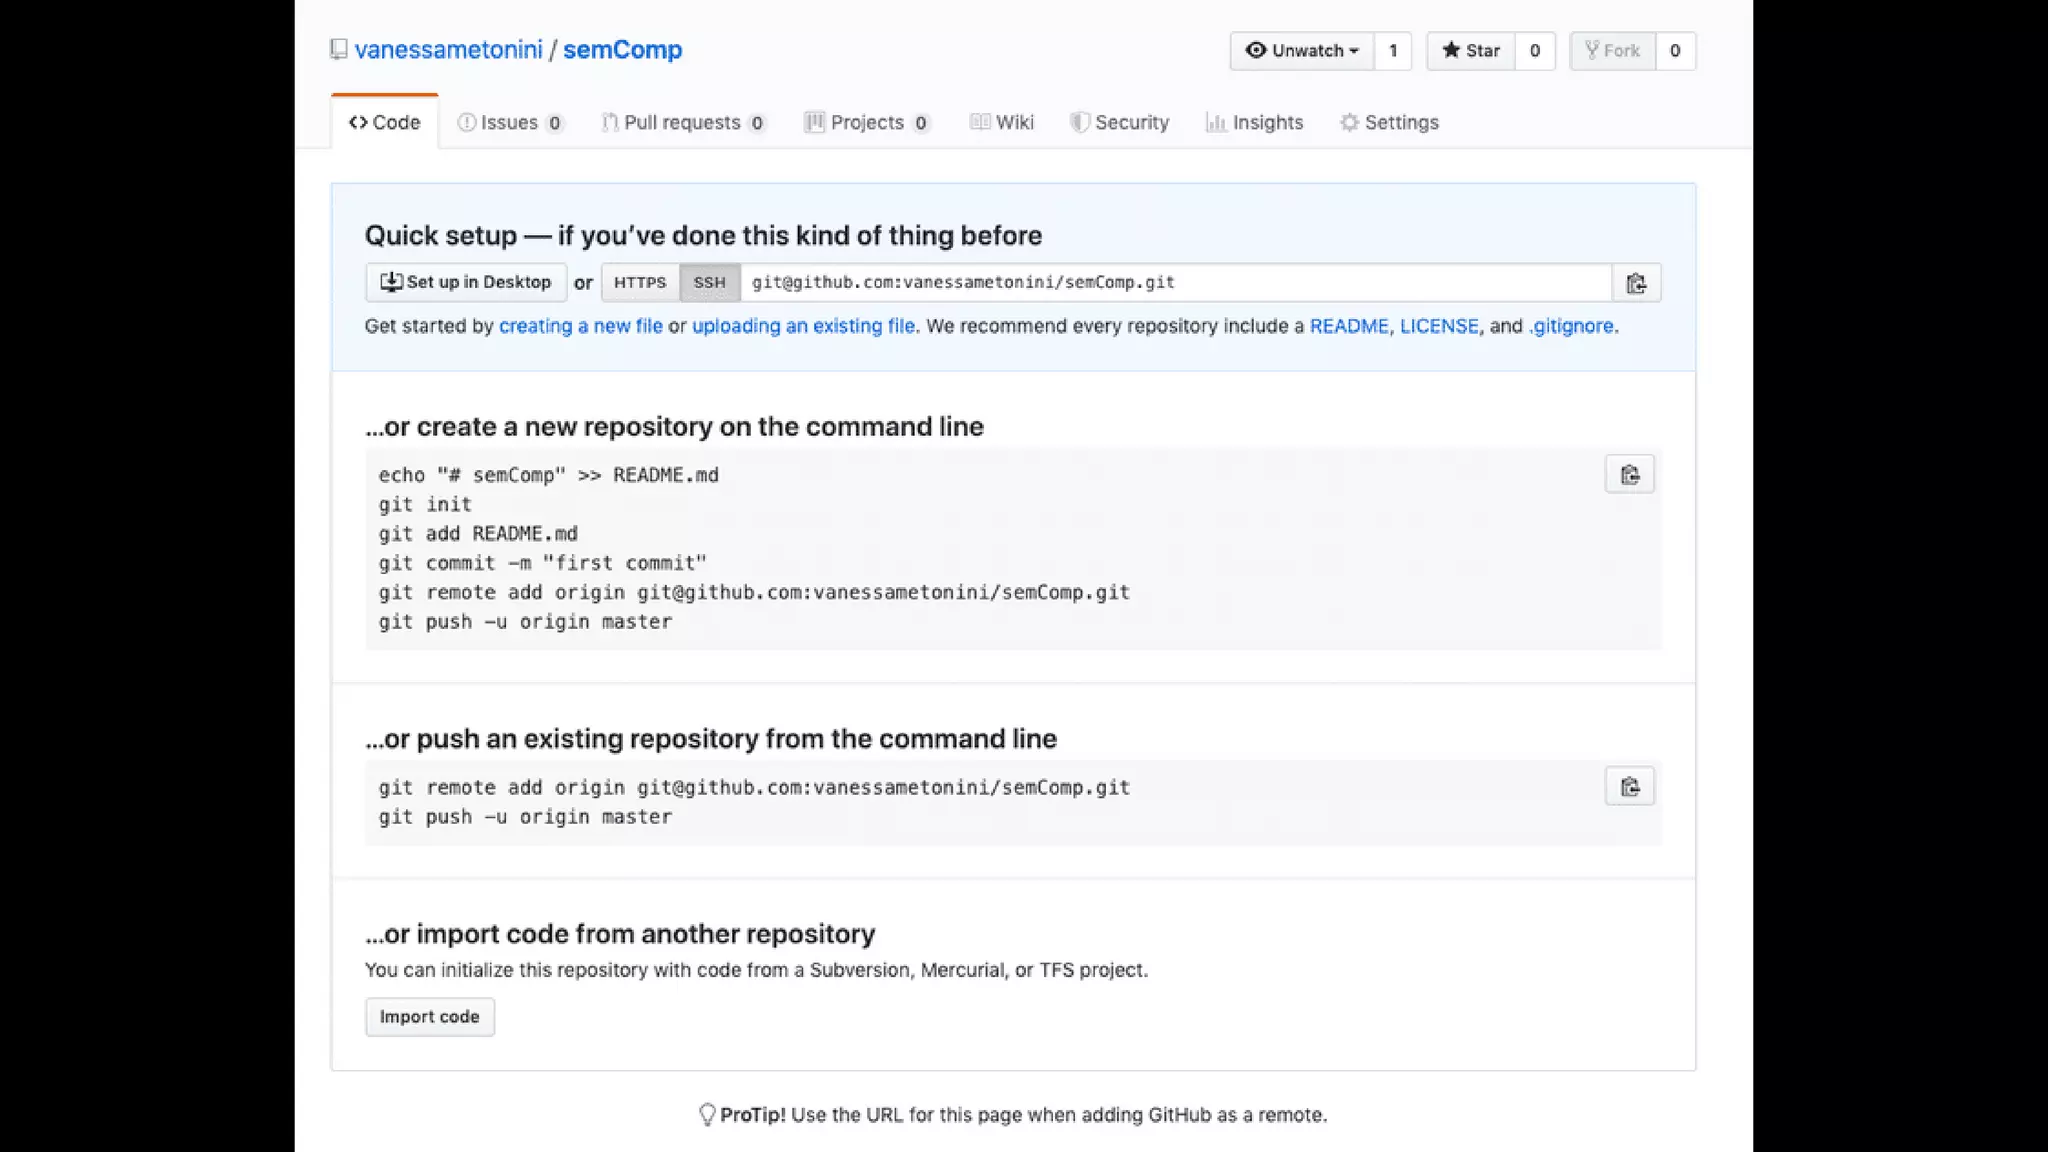Star the semComp repository
Viewport: 2048px width, 1152px height.
coord(1471,51)
